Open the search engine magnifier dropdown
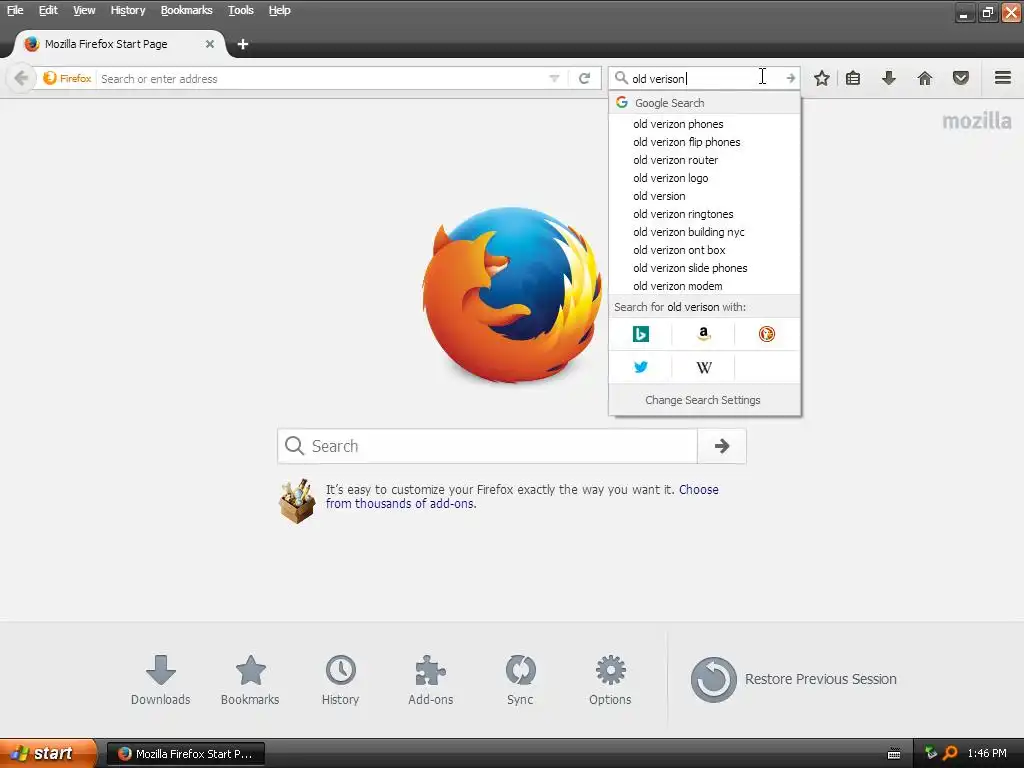Viewport: 1024px width, 768px height. tap(621, 78)
